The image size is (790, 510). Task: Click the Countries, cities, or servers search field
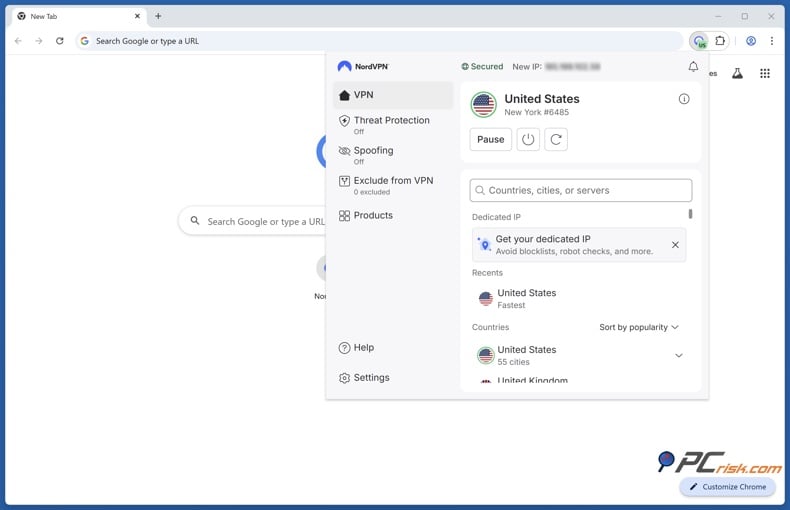click(580, 190)
